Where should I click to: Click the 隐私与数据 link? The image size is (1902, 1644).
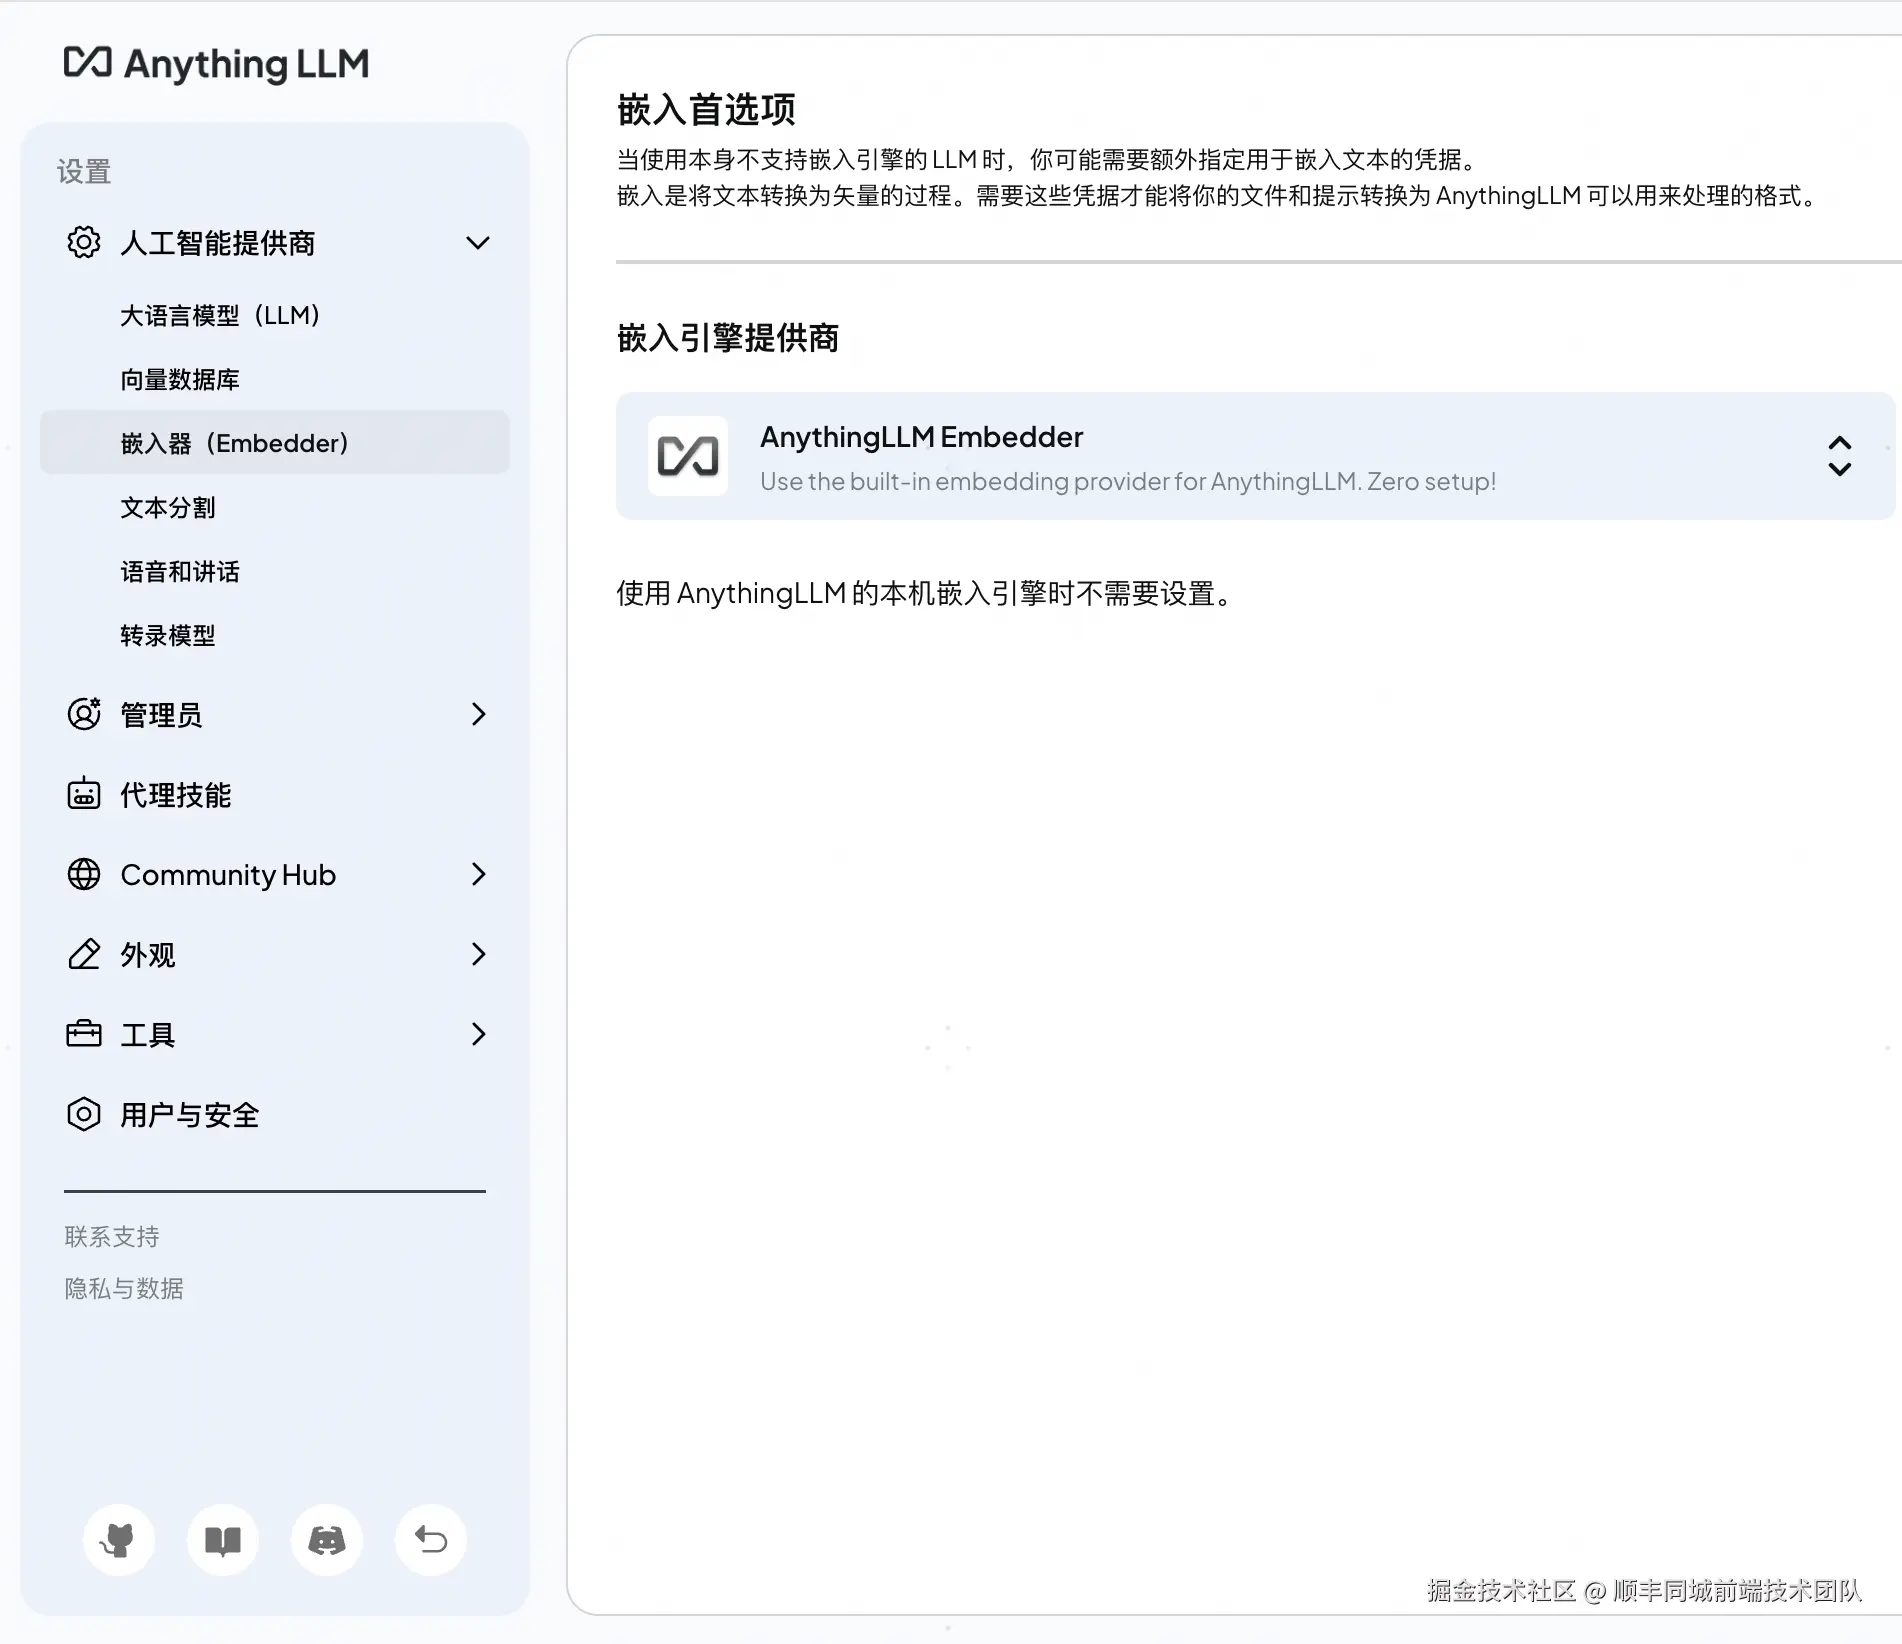(123, 1288)
